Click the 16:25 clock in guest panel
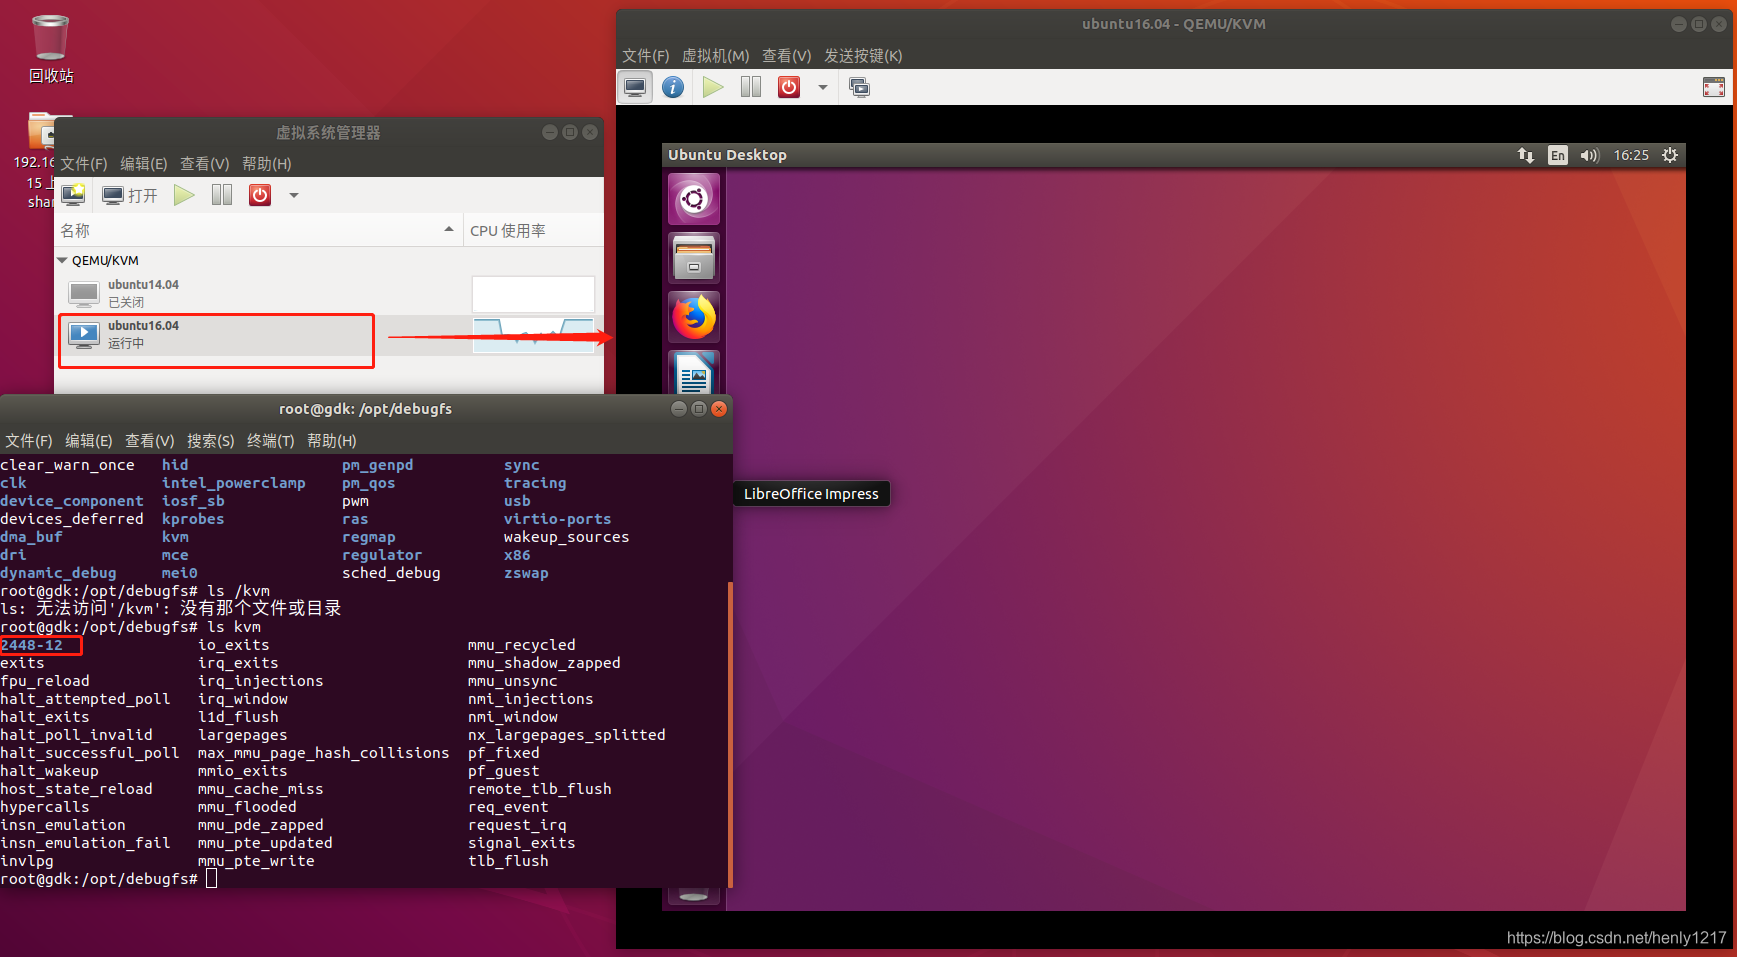The height and width of the screenshot is (957, 1737). 1631,155
